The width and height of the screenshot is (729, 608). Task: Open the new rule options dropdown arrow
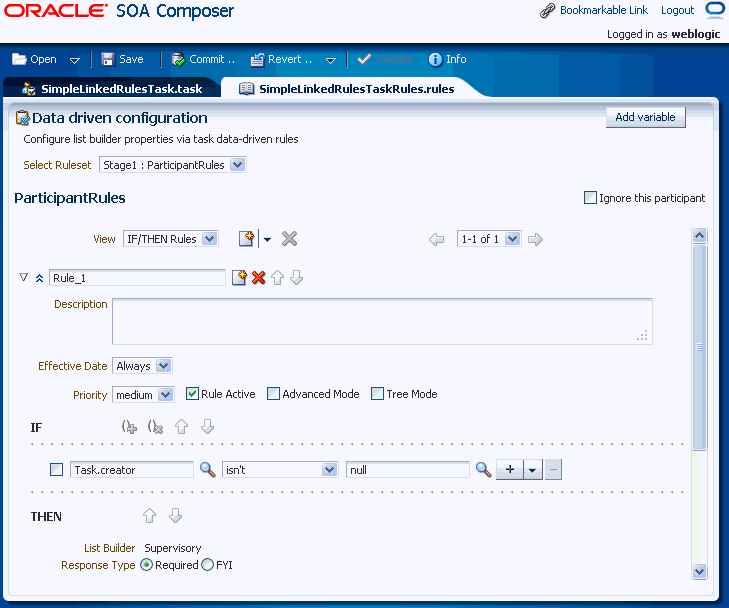click(267, 239)
